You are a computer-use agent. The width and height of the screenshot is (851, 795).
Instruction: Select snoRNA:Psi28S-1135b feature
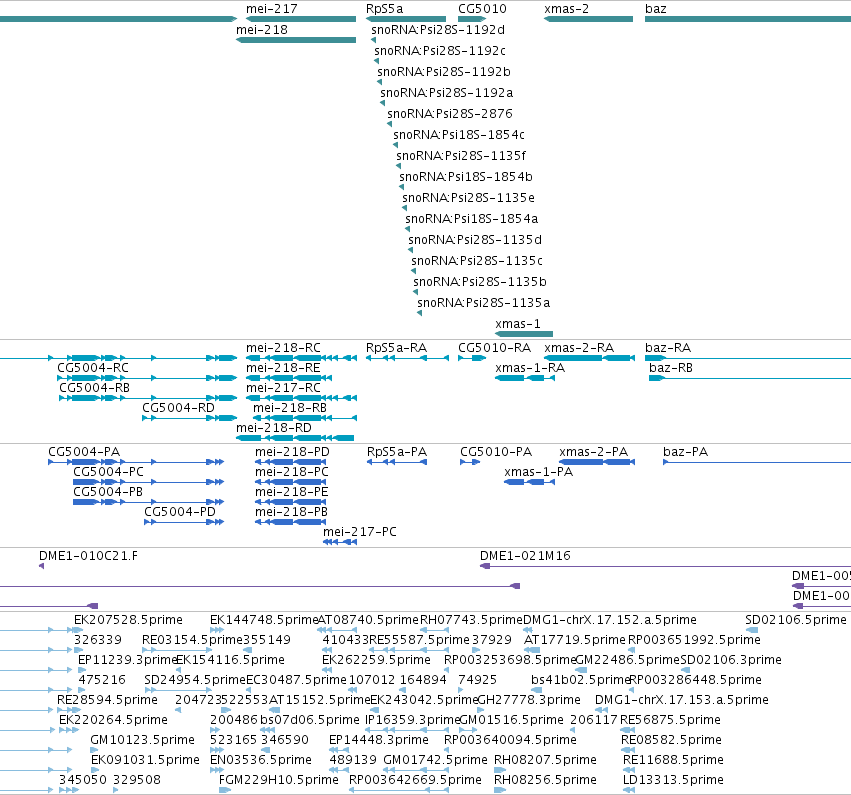(x=415, y=292)
